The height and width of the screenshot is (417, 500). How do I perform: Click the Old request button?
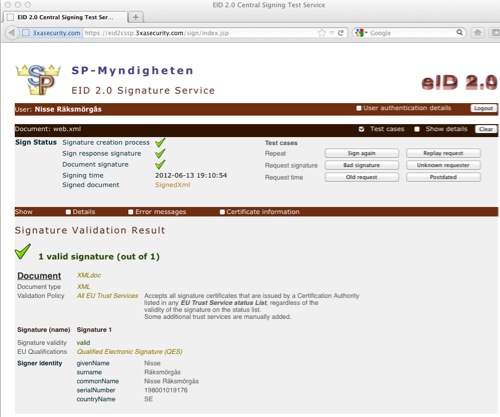pyautogui.click(x=362, y=177)
